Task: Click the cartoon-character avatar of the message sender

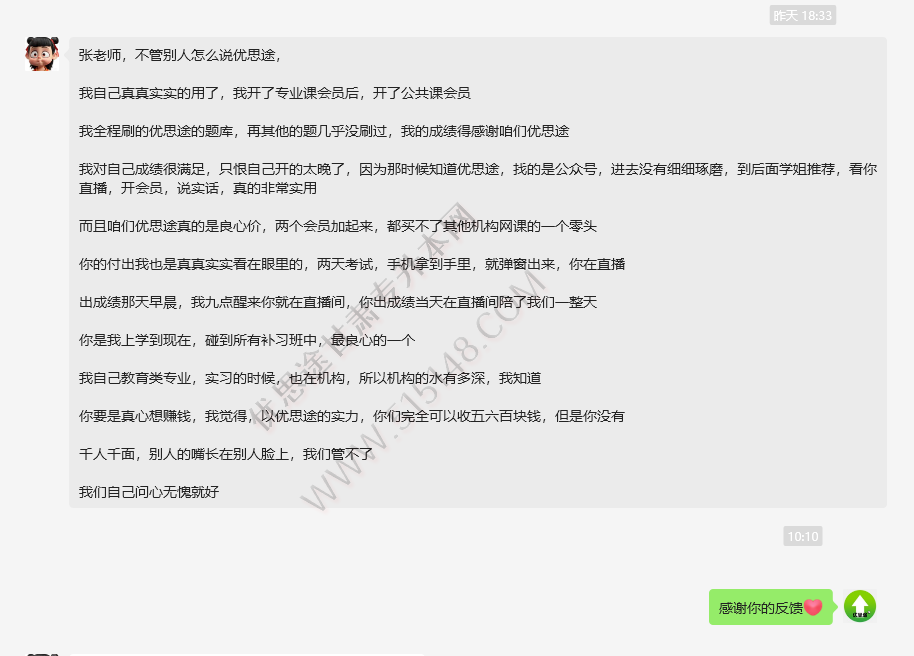Action: point(42,54)
